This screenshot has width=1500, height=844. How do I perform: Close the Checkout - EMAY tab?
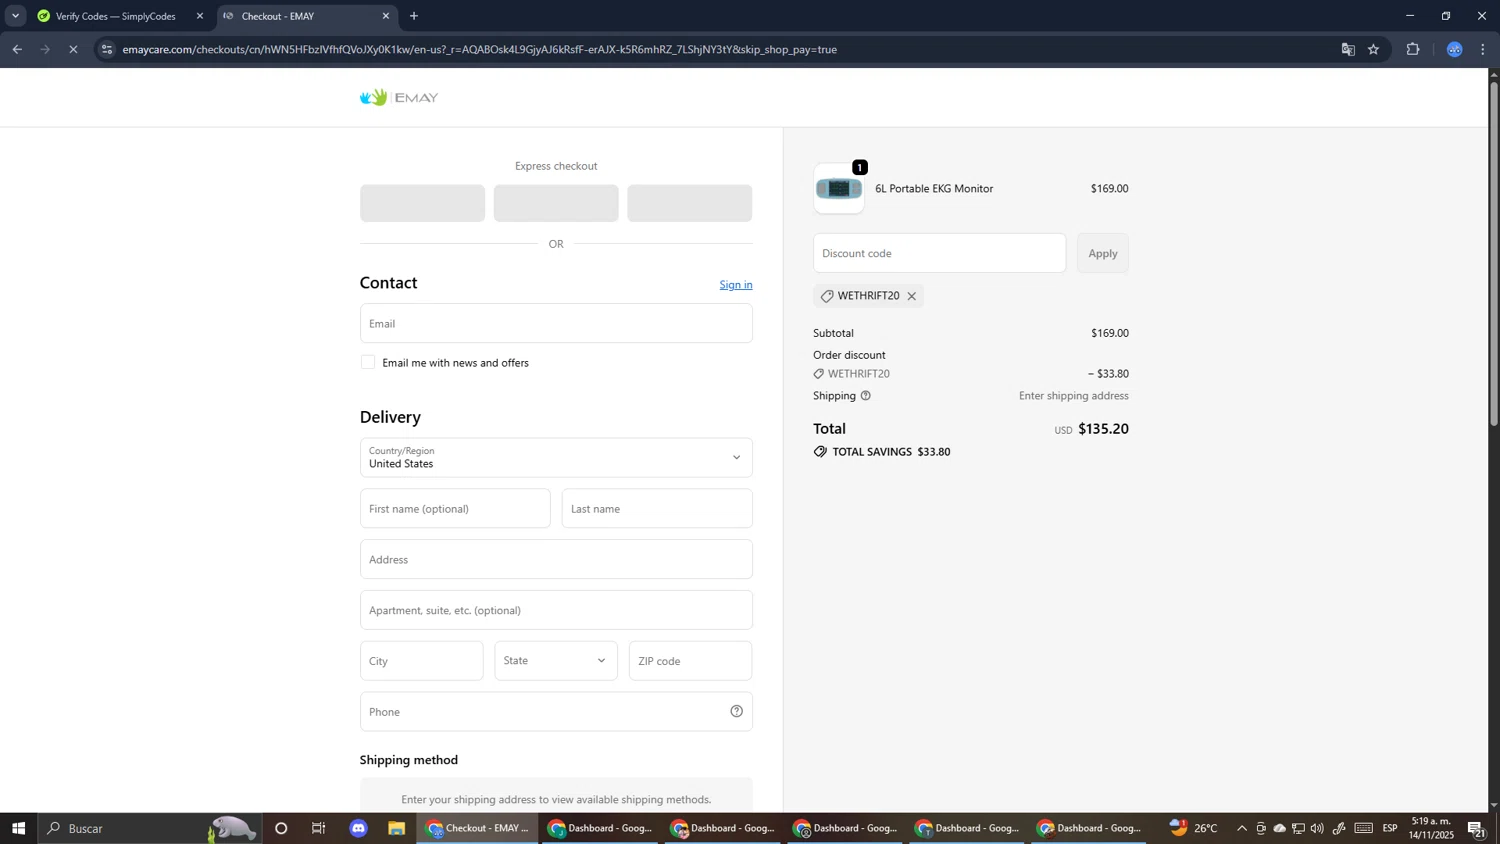[x=386, y=16]
